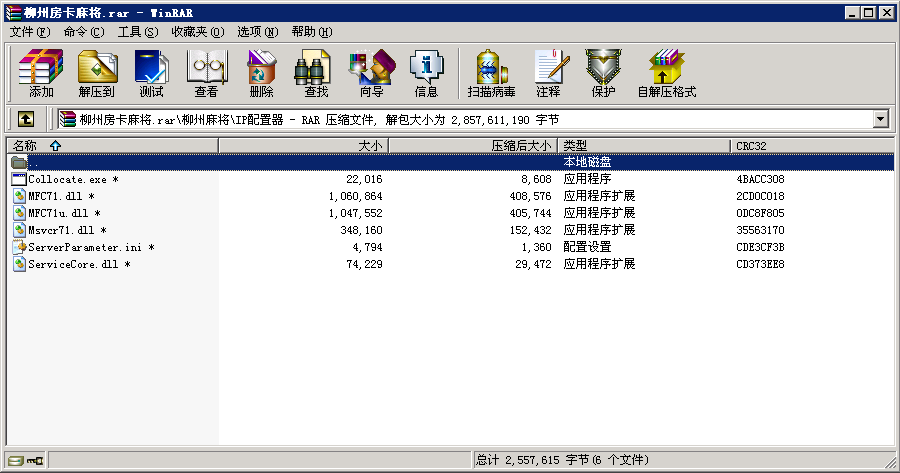Screen dimensions: 900x473
Task: Click the Extract To (解压到) icon
Action: point(96,73)
